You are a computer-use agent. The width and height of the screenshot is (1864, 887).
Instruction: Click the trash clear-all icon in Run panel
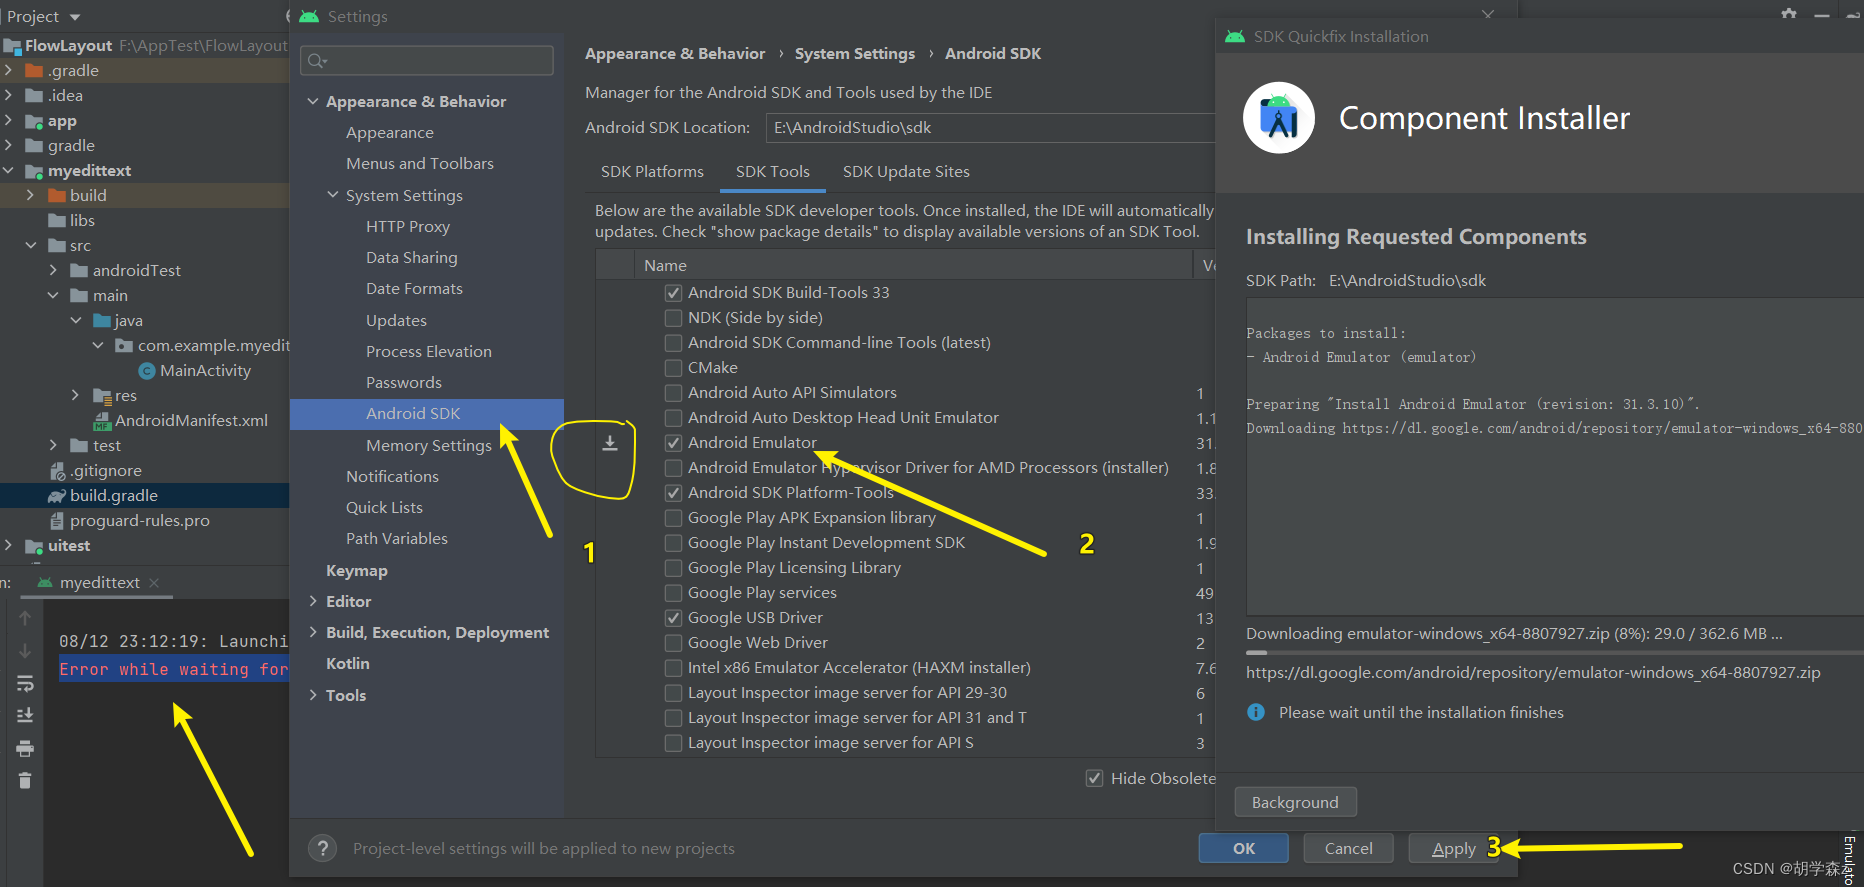pyautogui.click(x=25, y=781)
